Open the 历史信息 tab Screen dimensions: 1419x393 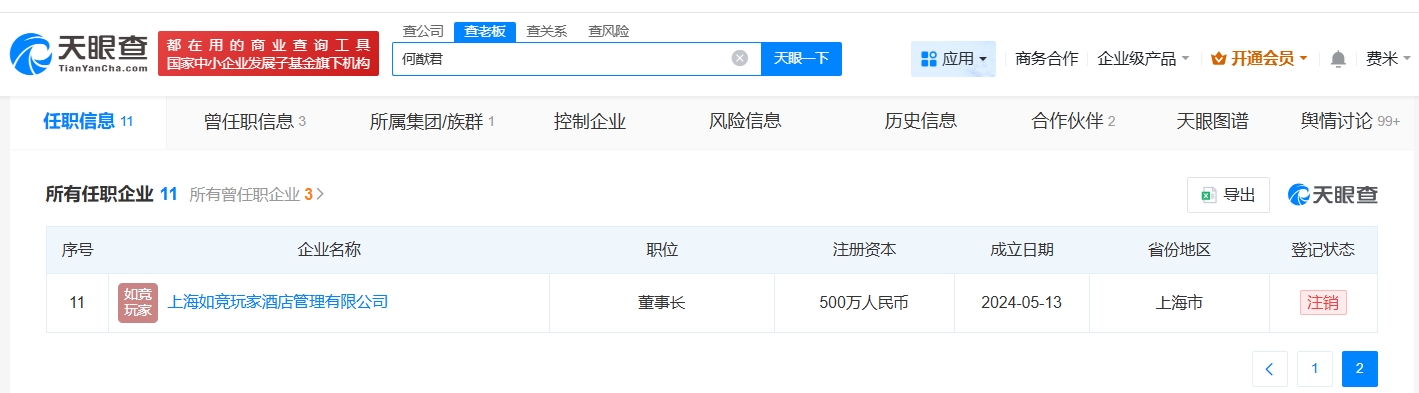coord(921,122)
